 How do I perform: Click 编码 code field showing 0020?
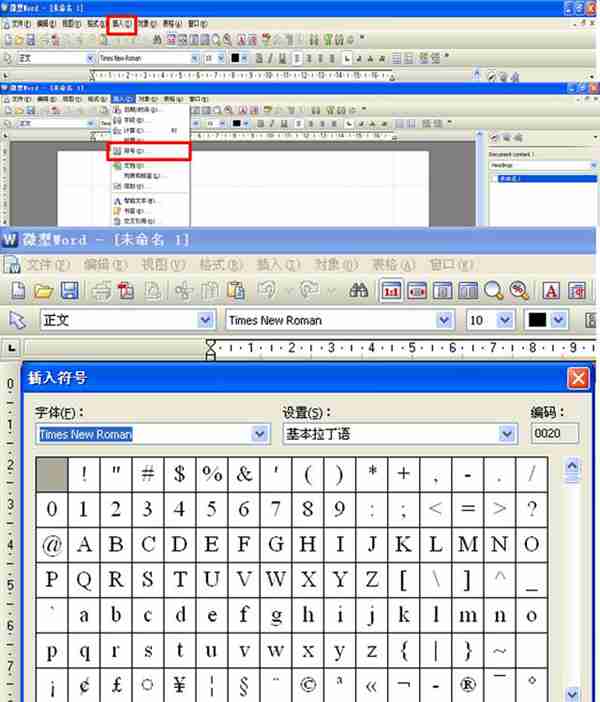pos(554,433)
